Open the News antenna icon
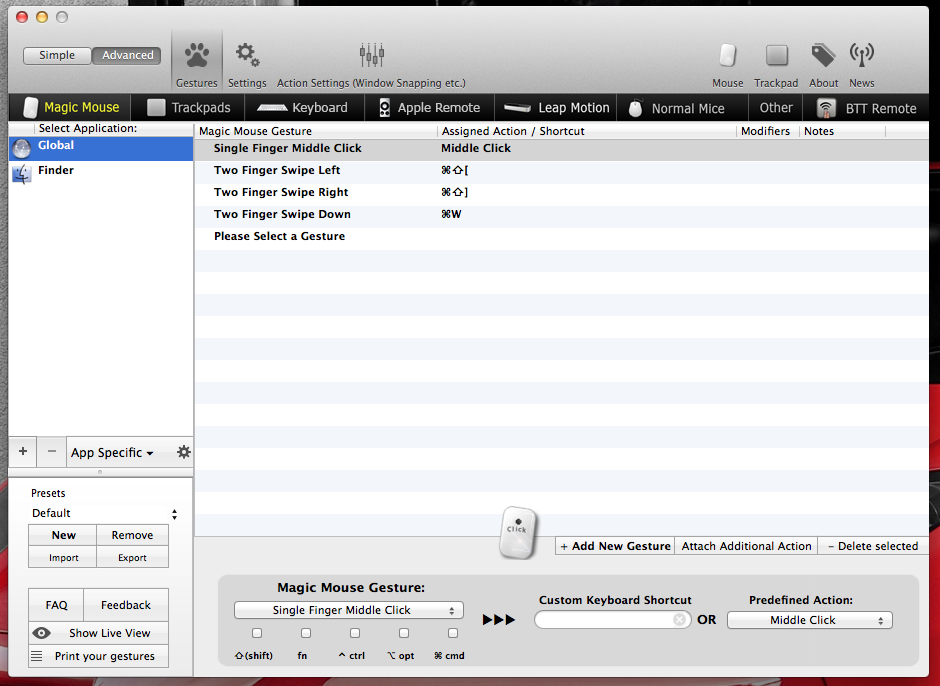 tap(861, 56)
